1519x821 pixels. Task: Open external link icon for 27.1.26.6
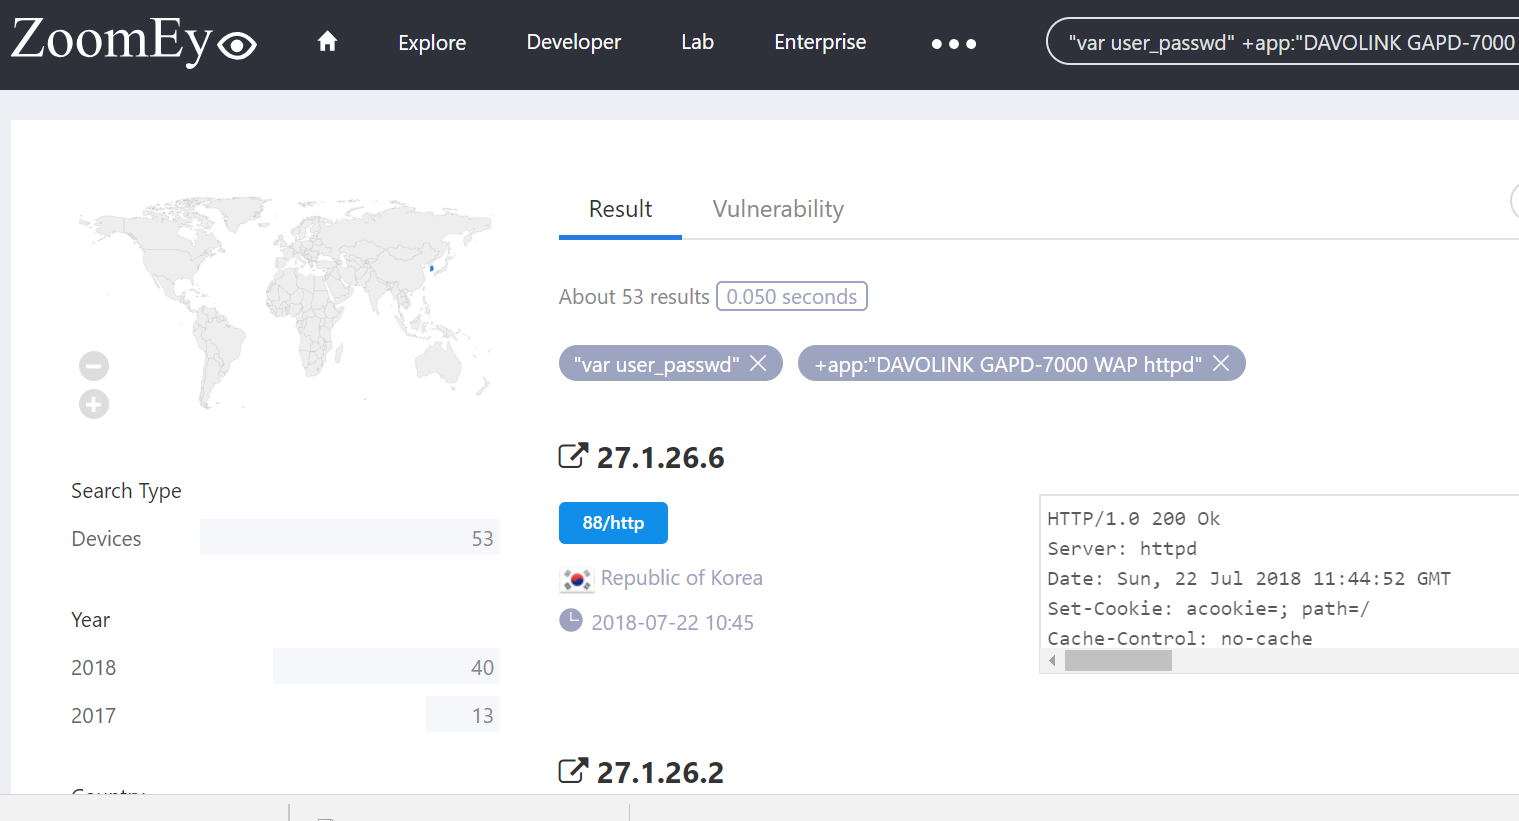(x=572, y=456)
